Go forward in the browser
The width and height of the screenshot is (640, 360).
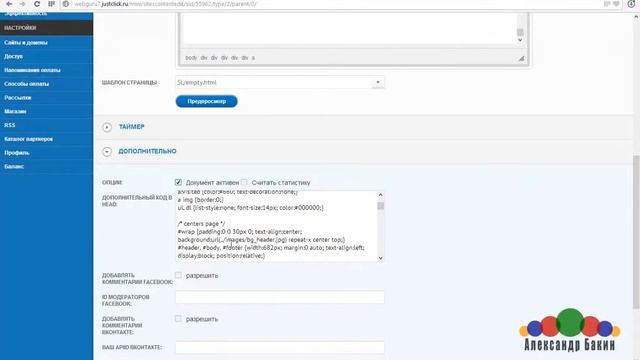[22, 4]
